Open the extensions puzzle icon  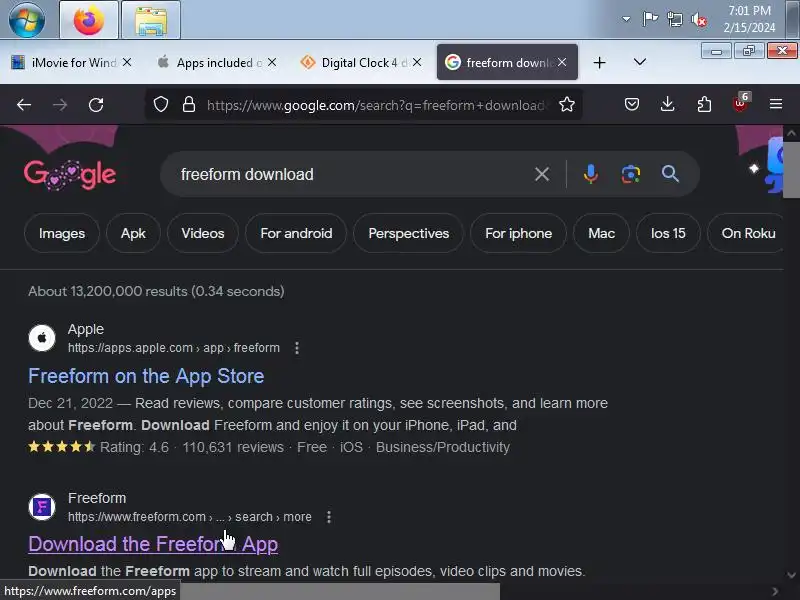click(704, 105)
